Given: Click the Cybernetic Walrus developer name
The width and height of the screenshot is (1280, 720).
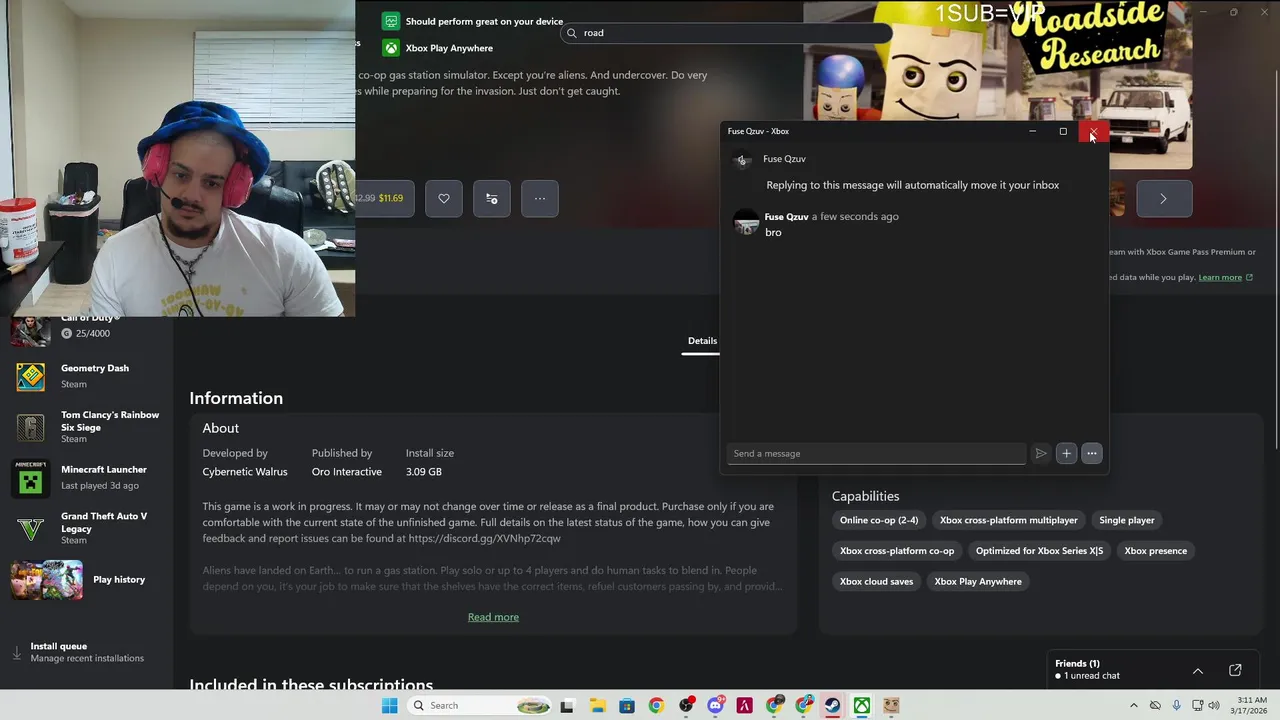Looking at the screenshot, I should (245, 472).
